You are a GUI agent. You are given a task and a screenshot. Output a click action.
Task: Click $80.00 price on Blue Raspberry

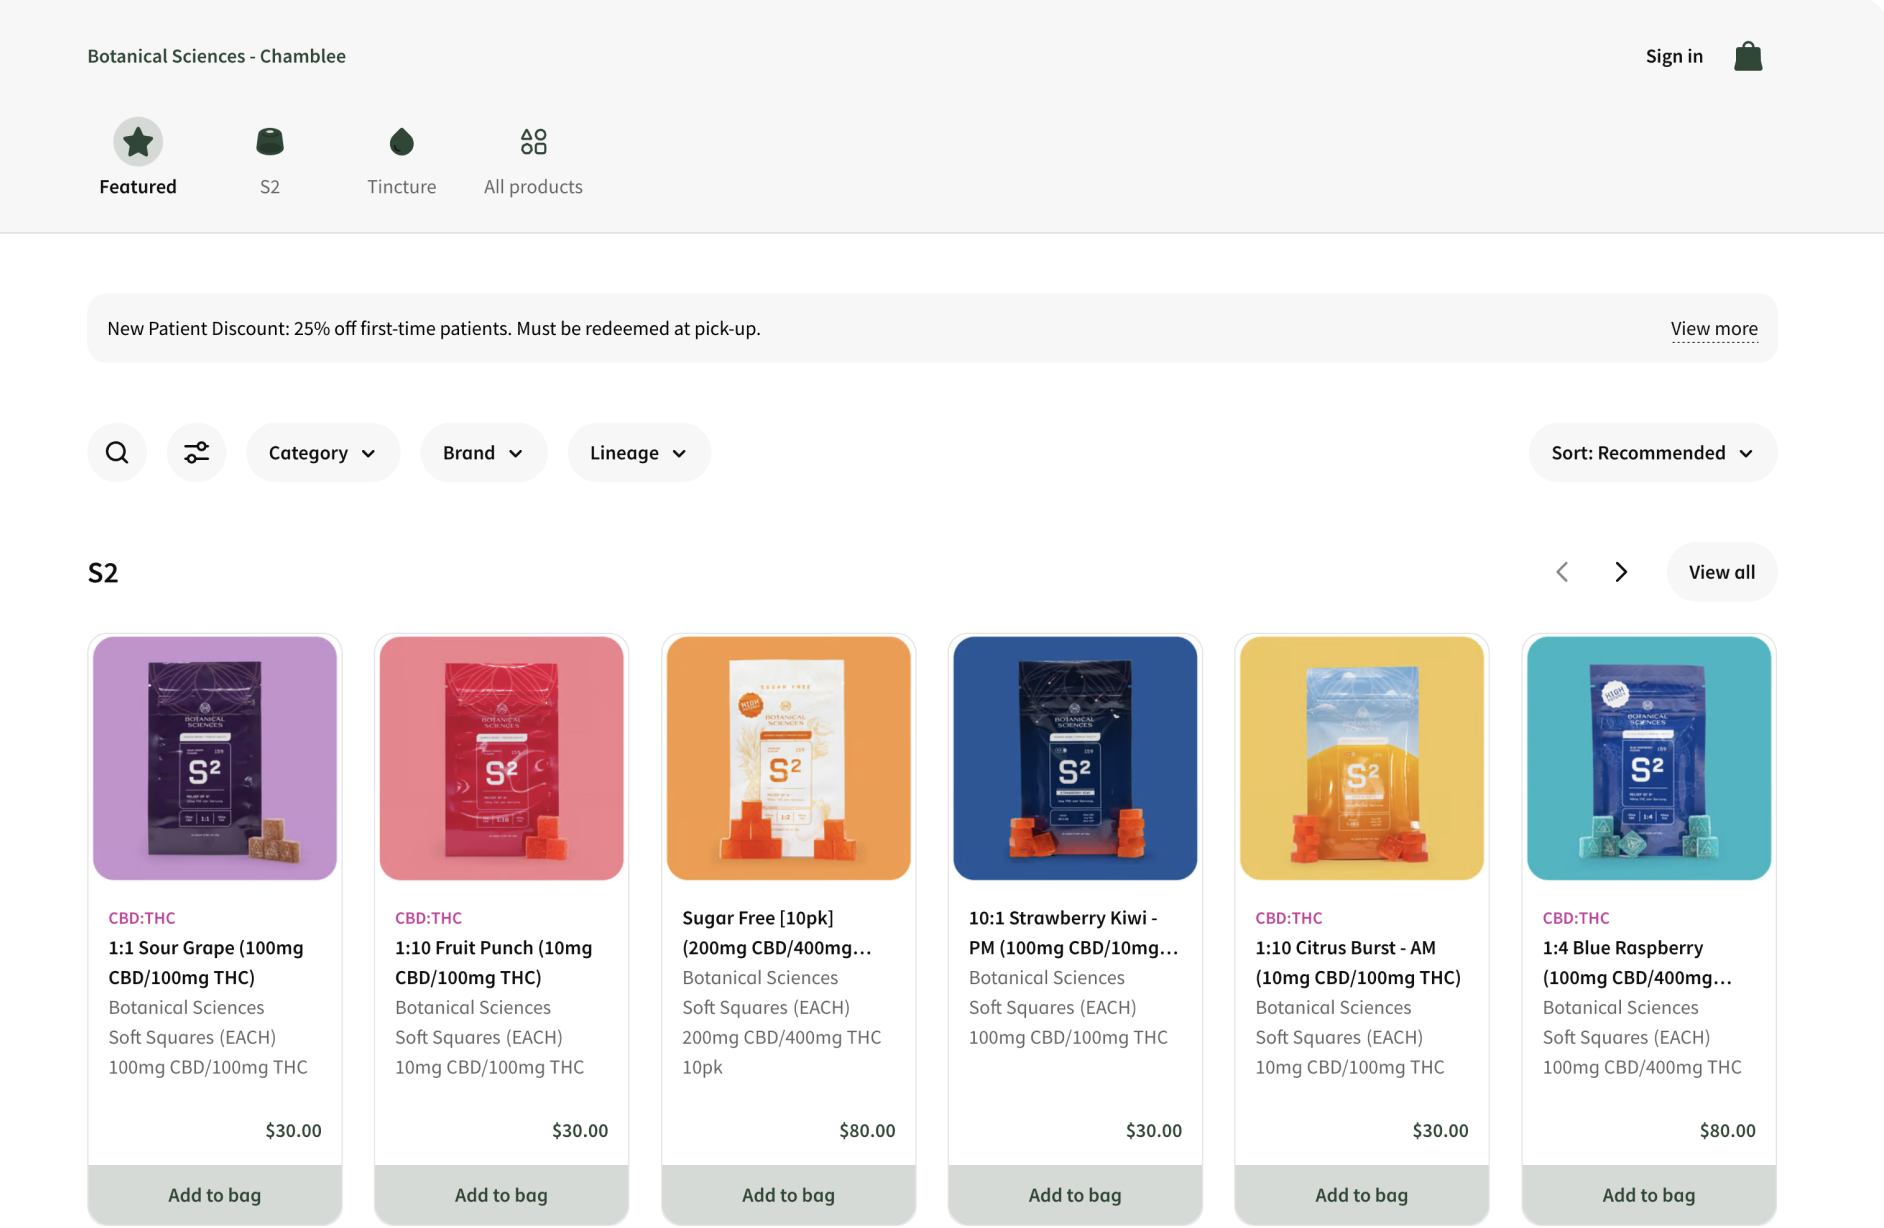pyautogui.click(x=1728, y=1131)
